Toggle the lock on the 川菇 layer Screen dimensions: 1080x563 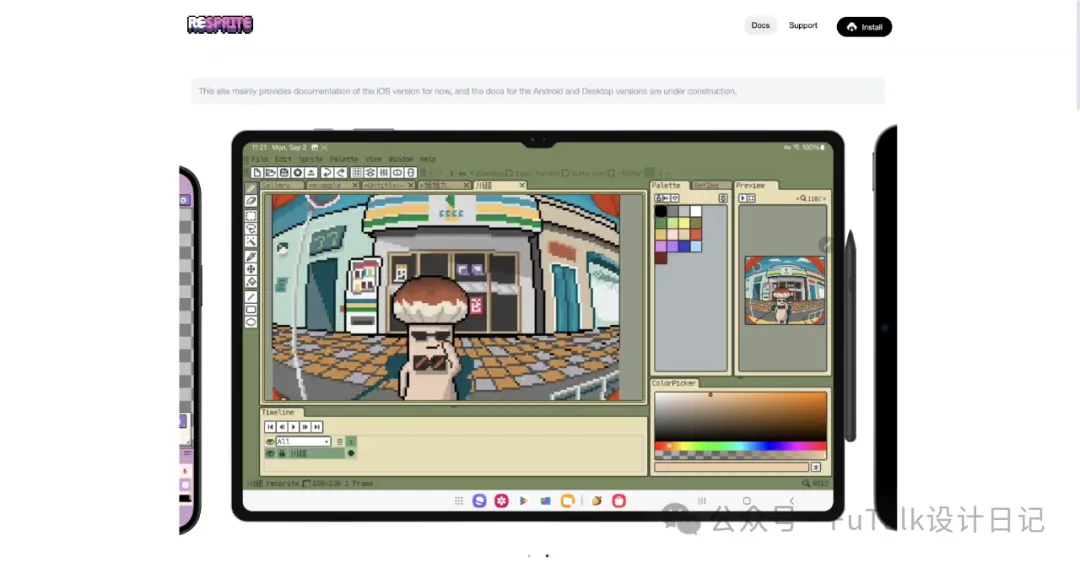tap(282, 453)
